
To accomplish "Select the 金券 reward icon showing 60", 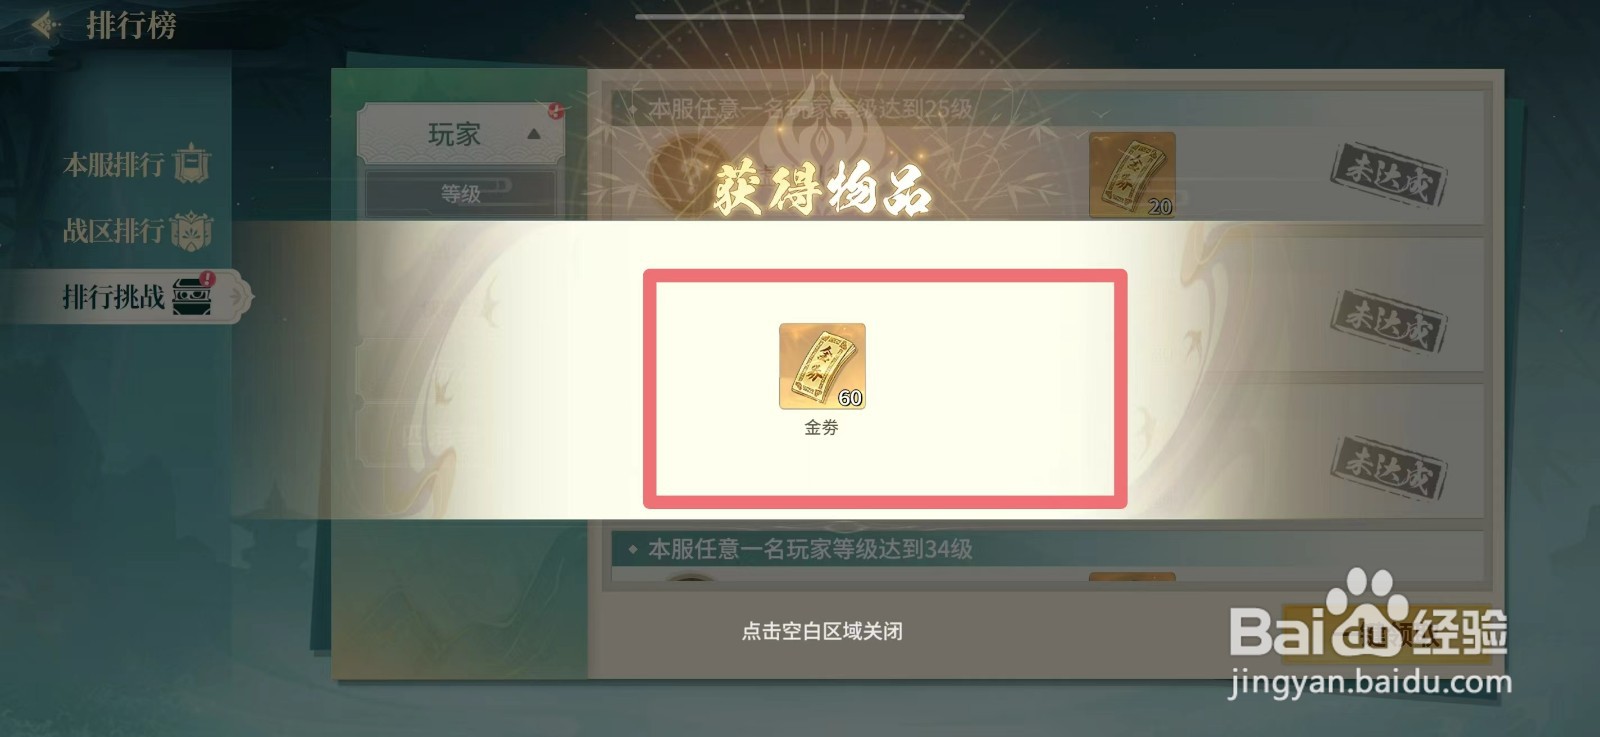I will pos(822,366).
